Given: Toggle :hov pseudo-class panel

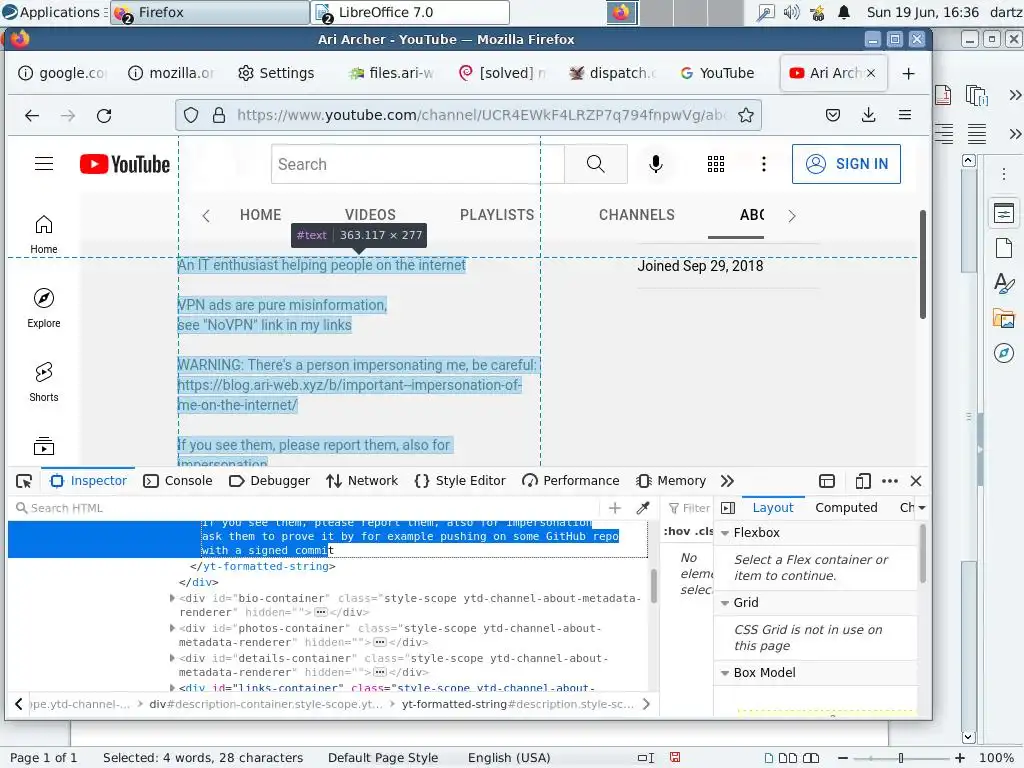Looking at the screenshot, I should point(676,532).
